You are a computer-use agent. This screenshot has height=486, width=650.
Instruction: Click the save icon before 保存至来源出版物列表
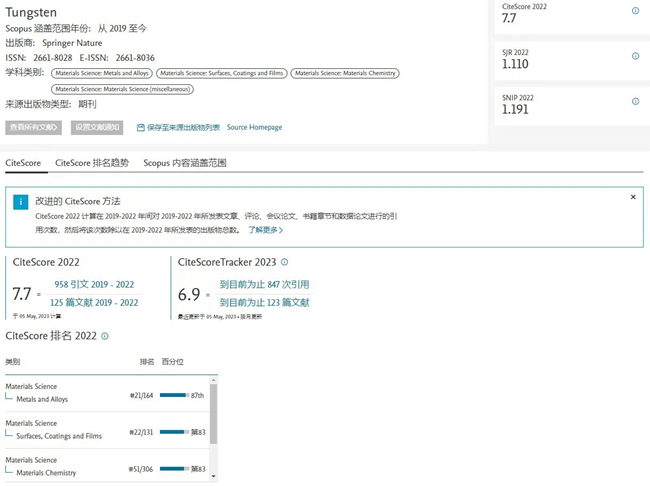pyautogui.click(x=141, y=128)
